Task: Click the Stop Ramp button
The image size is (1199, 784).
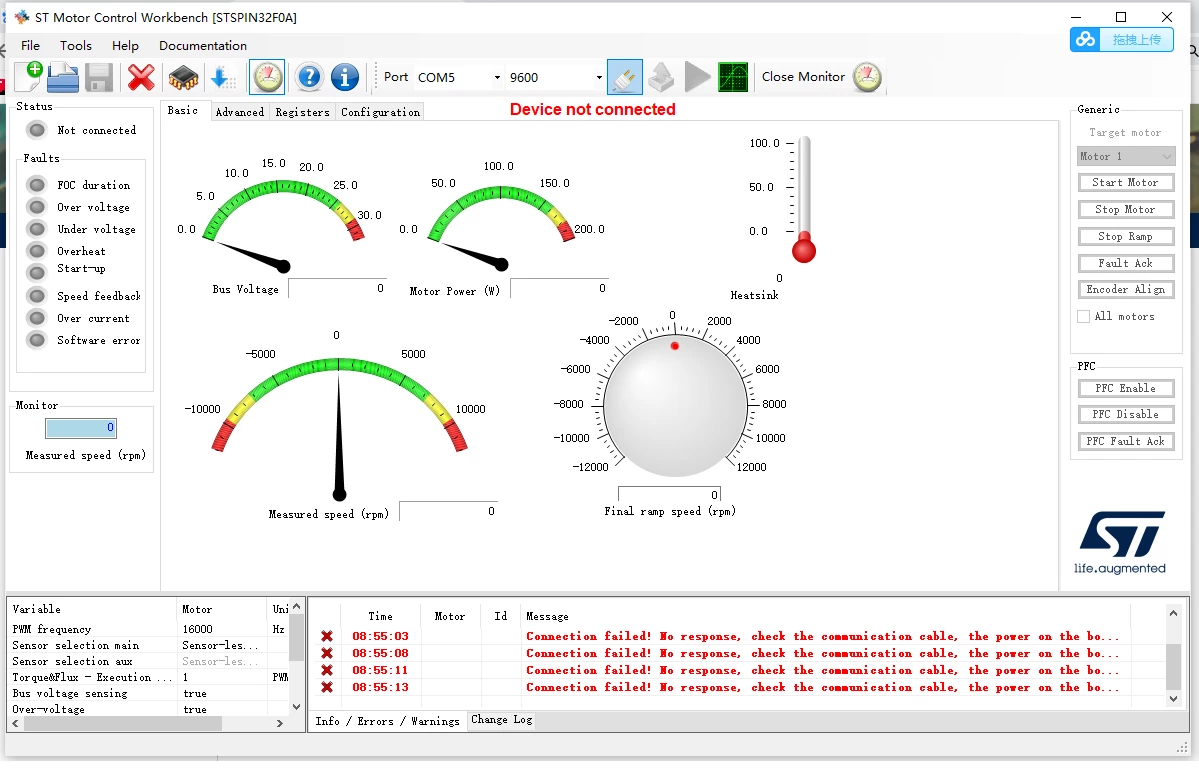Action: tap(1126, 236)
